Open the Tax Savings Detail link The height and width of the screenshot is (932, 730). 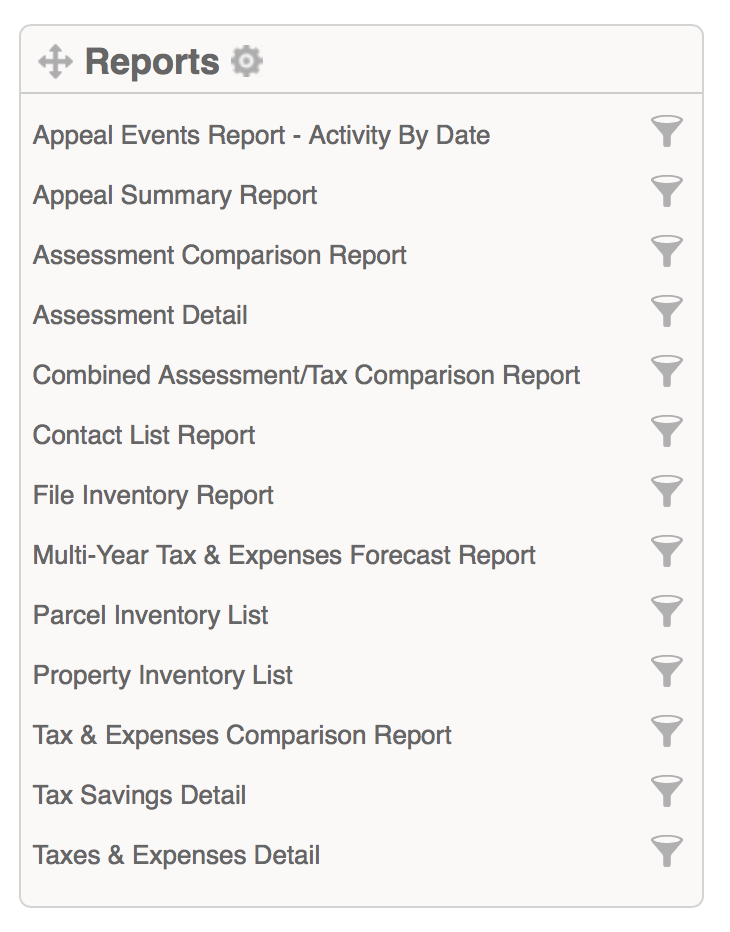pos(139,796)
